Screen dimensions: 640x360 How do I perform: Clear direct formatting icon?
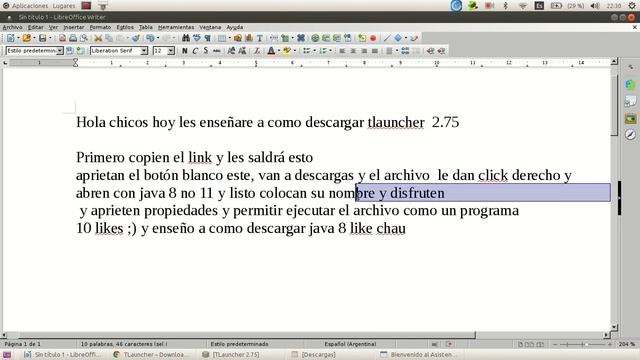tap(257, 51)
